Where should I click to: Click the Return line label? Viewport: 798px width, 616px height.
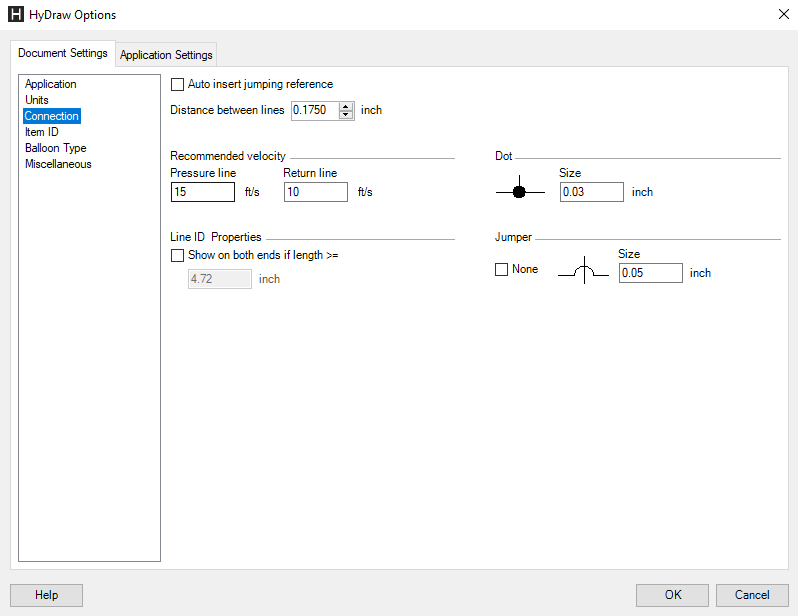click(310, 173)
